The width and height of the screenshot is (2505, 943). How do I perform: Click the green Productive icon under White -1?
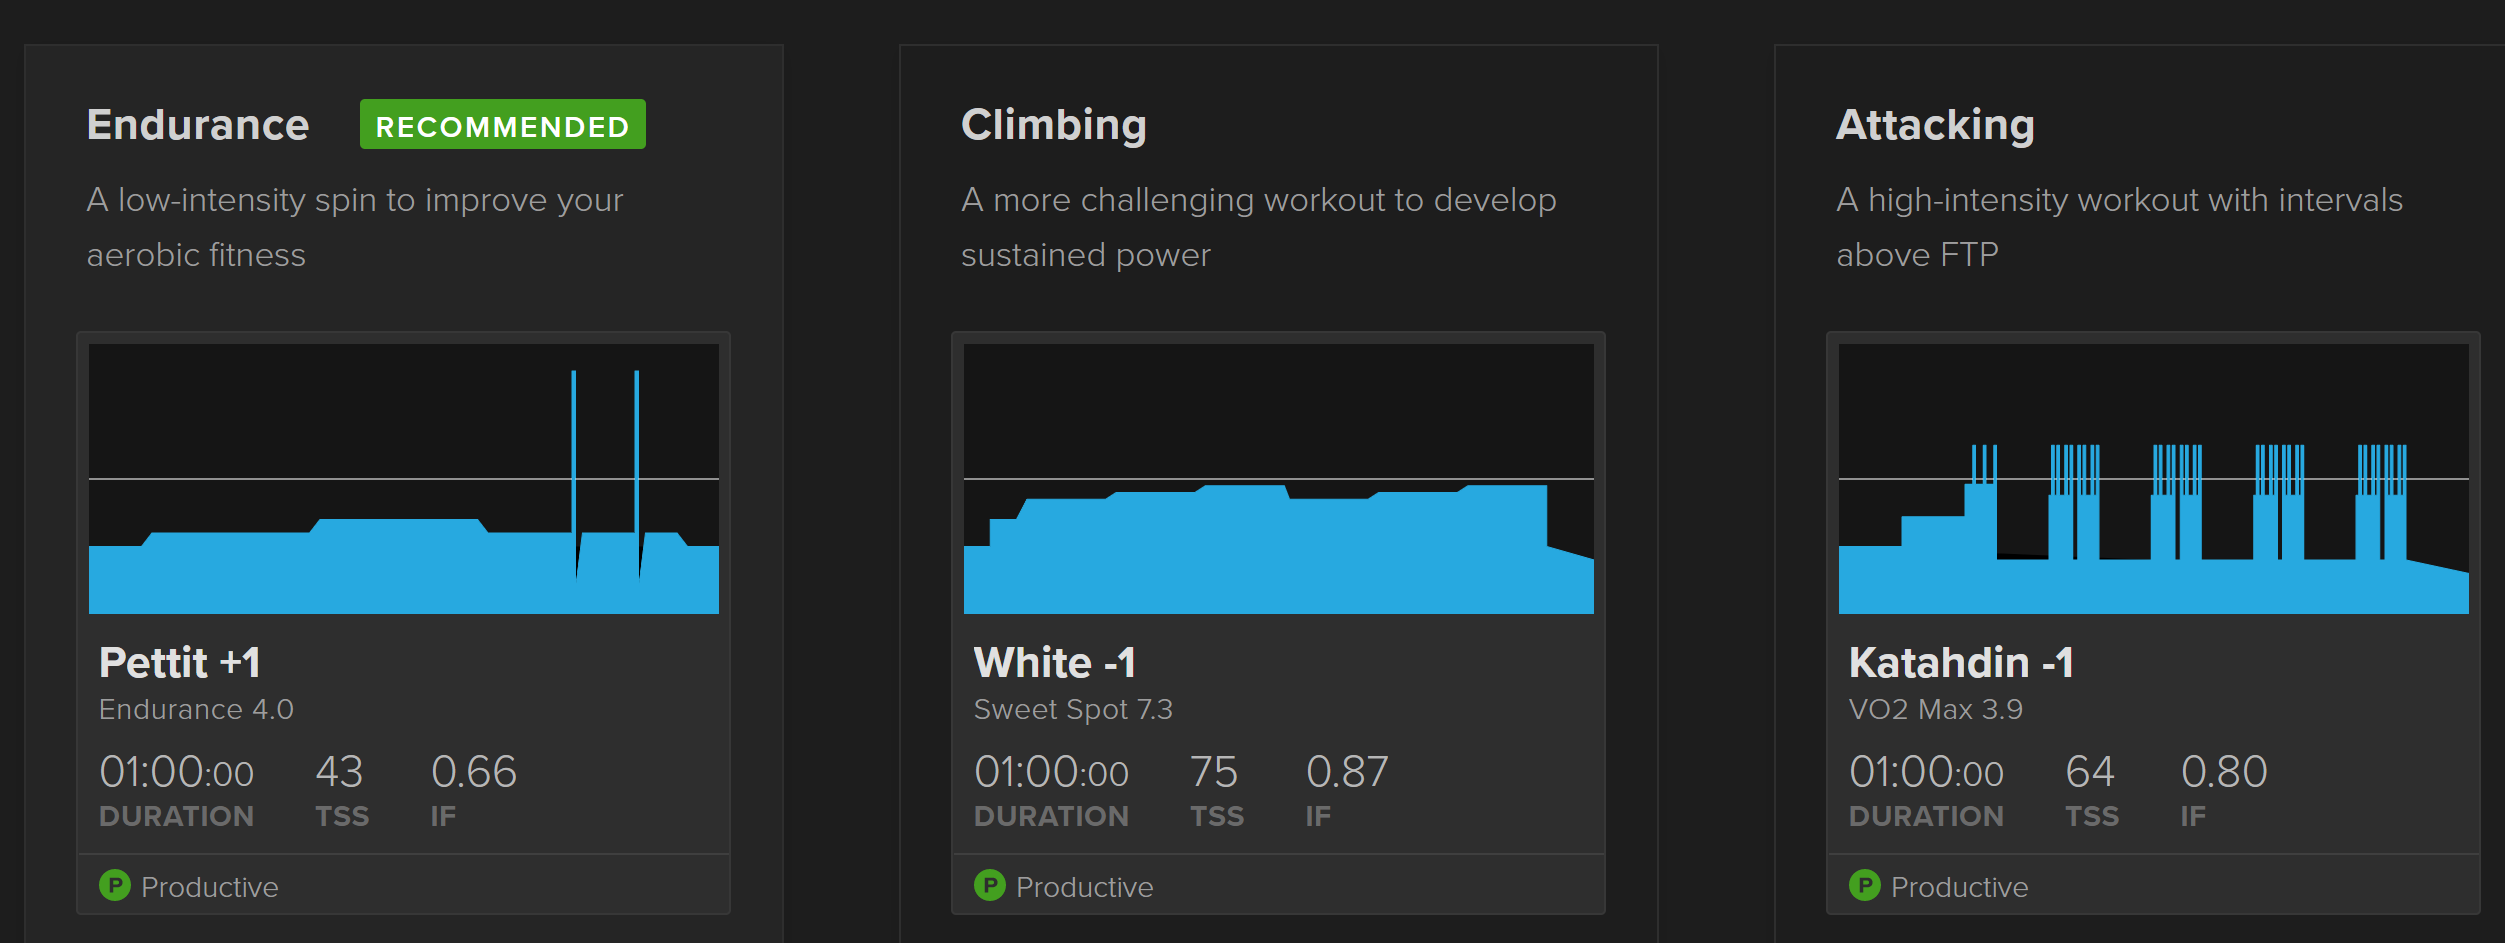[990, 885]
